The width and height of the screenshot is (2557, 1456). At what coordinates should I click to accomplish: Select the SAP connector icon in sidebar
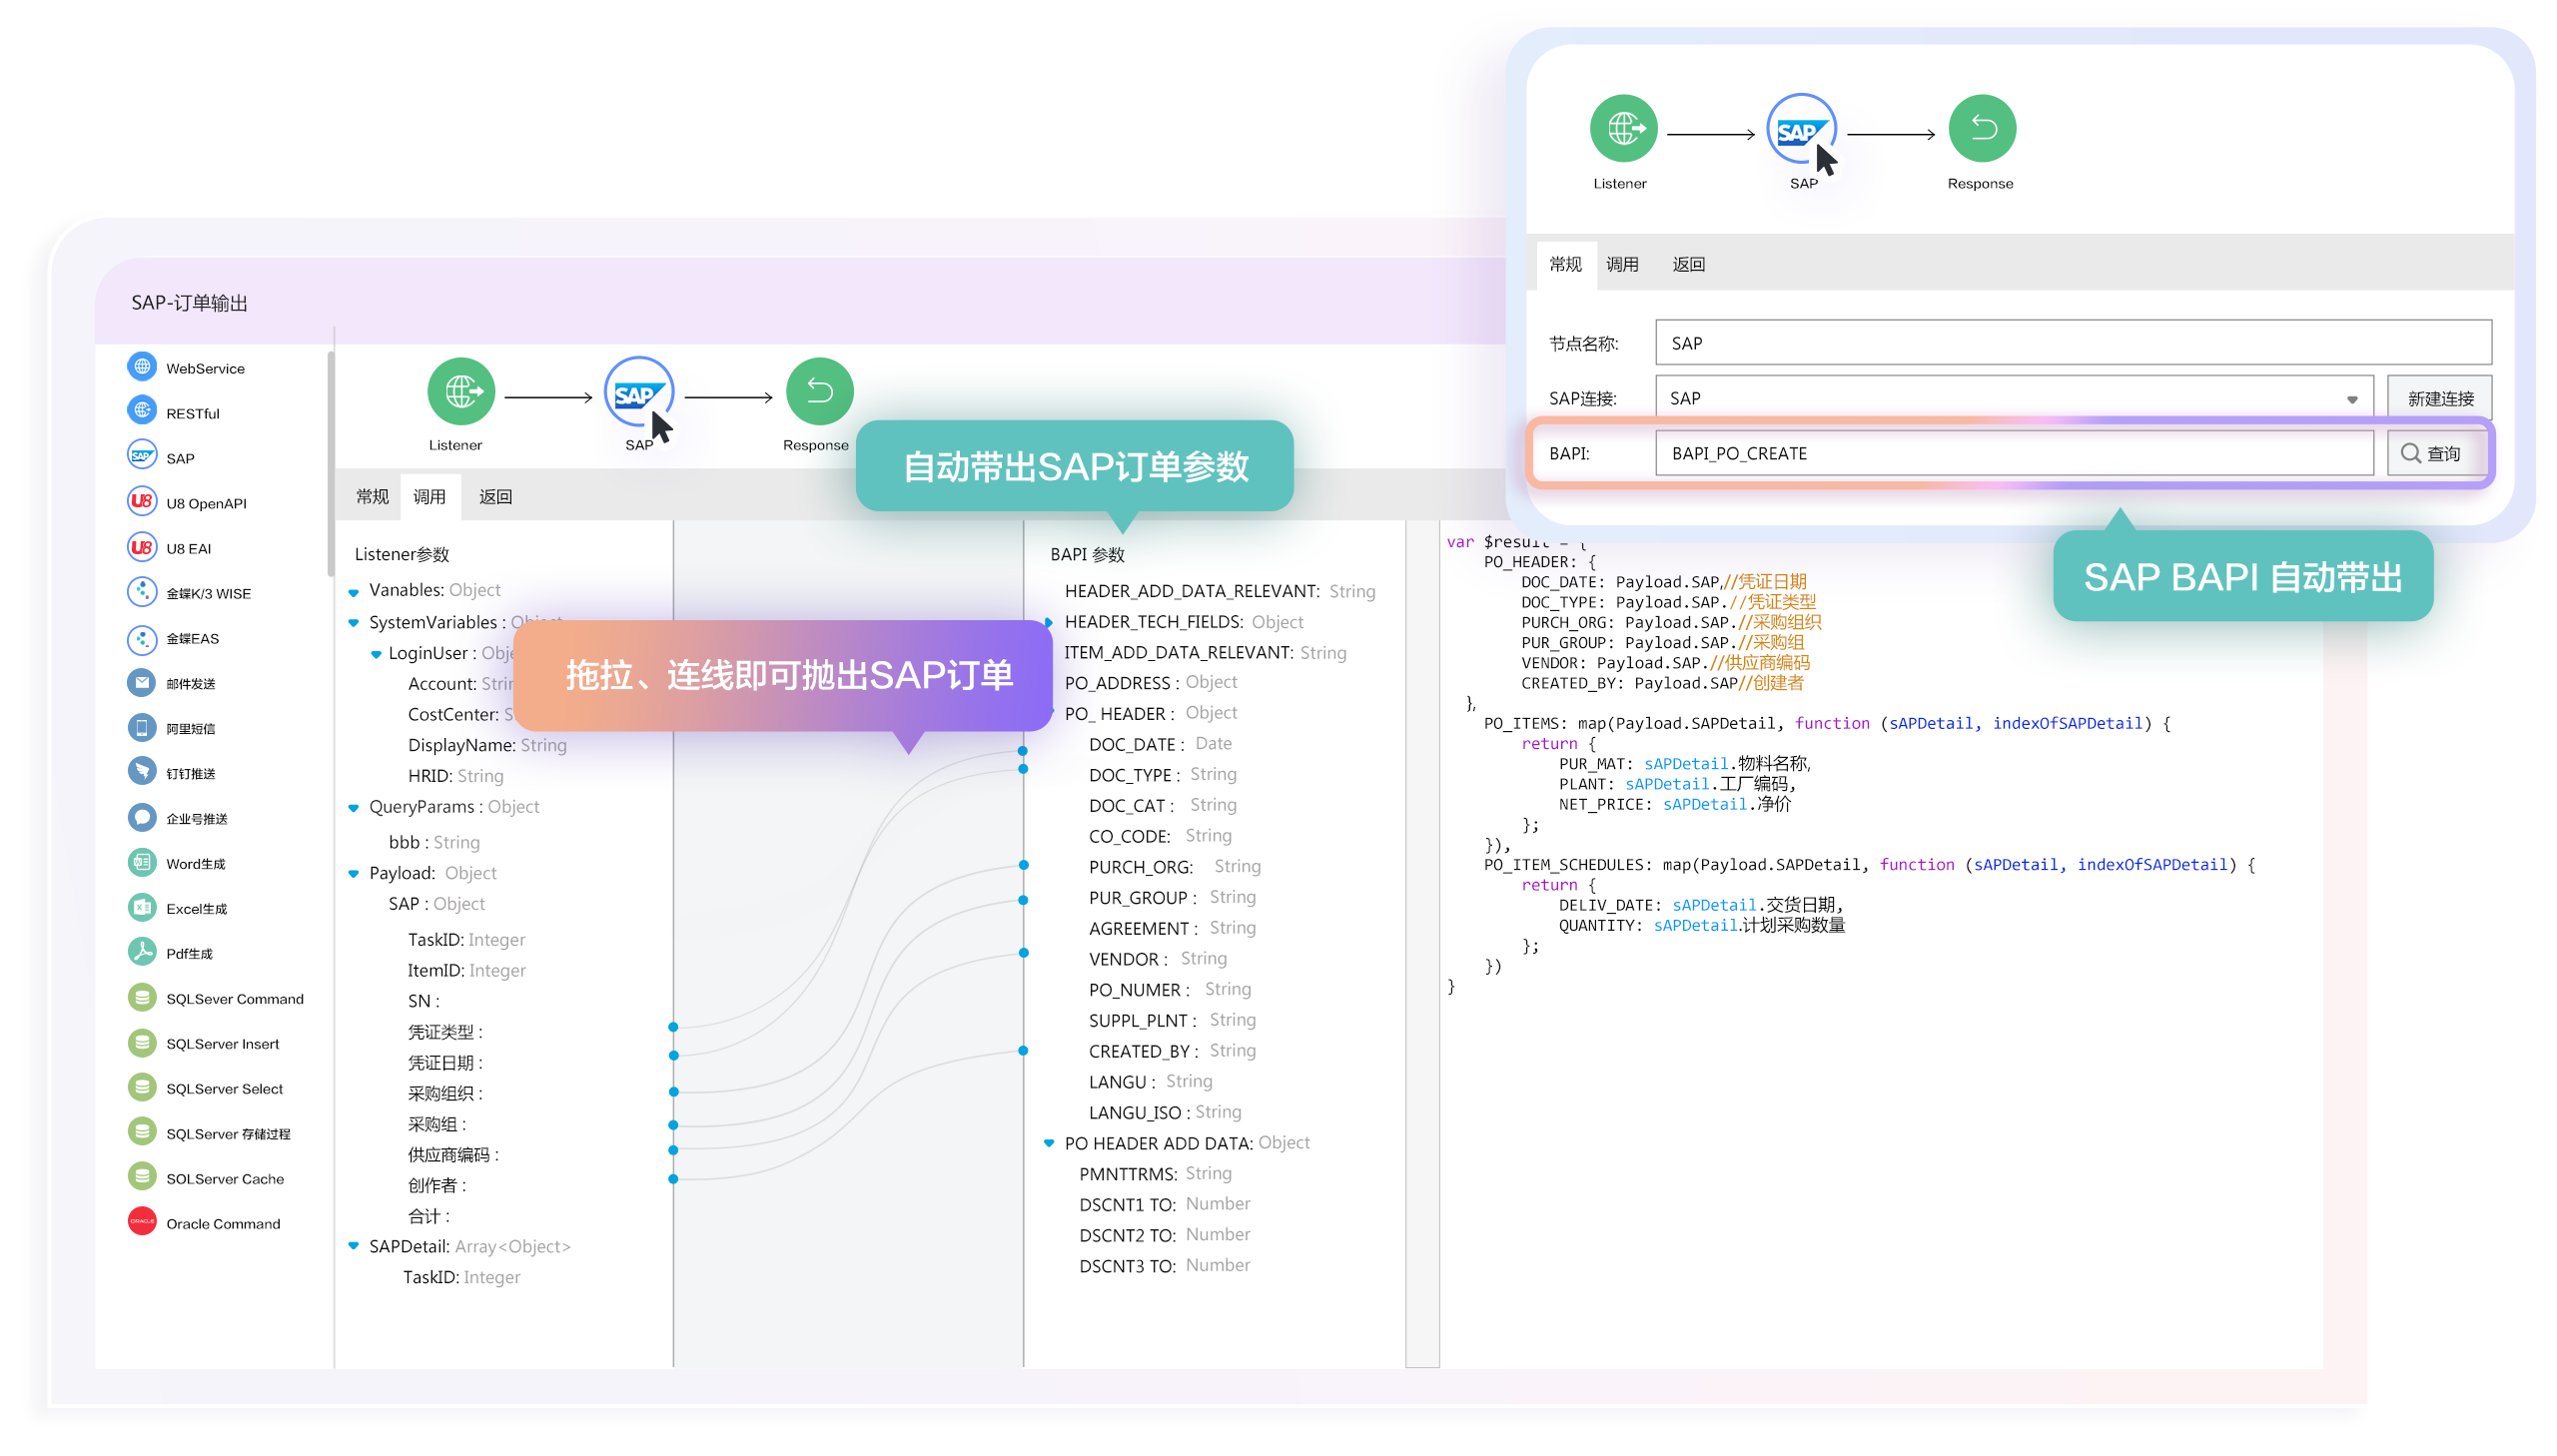tap(142, 457)
